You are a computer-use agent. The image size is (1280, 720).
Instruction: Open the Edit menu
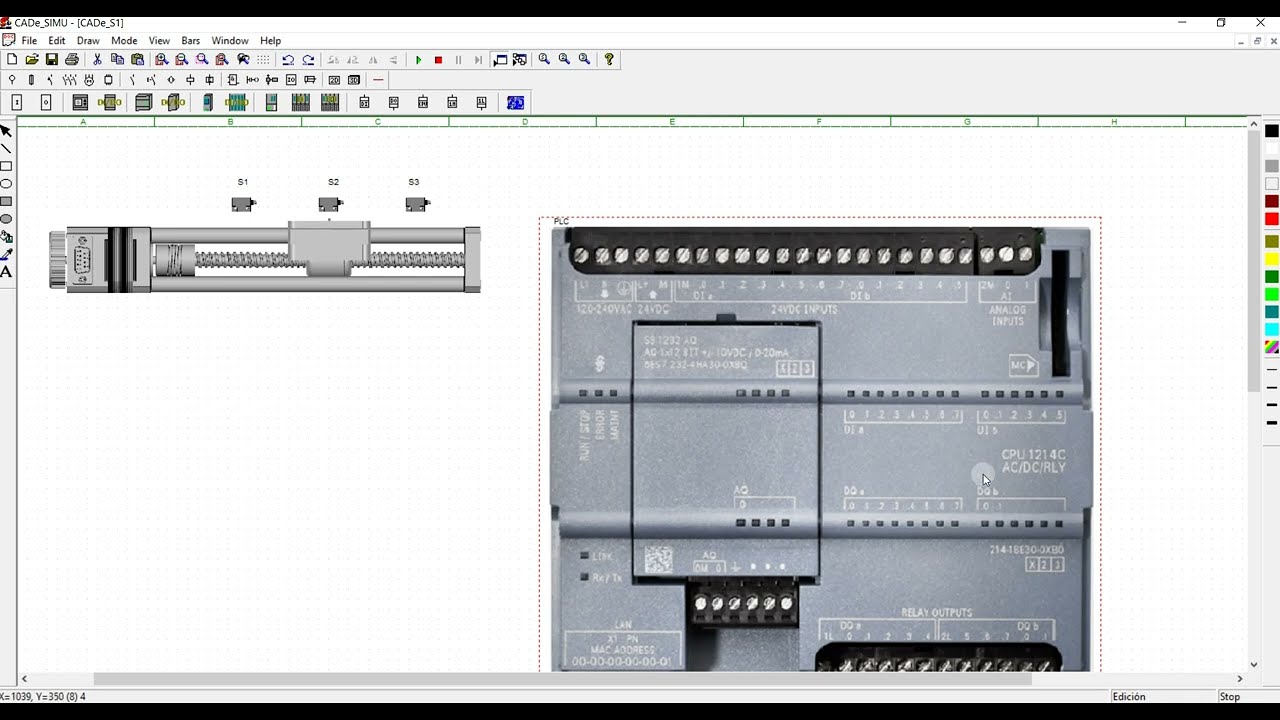click(x=57, y=41)
